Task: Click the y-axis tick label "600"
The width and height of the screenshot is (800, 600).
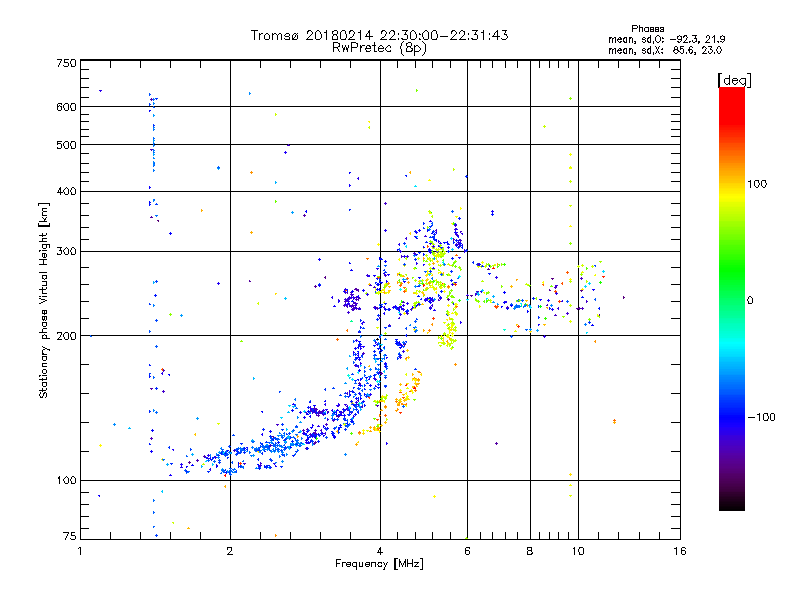Action: pos(66,107)
